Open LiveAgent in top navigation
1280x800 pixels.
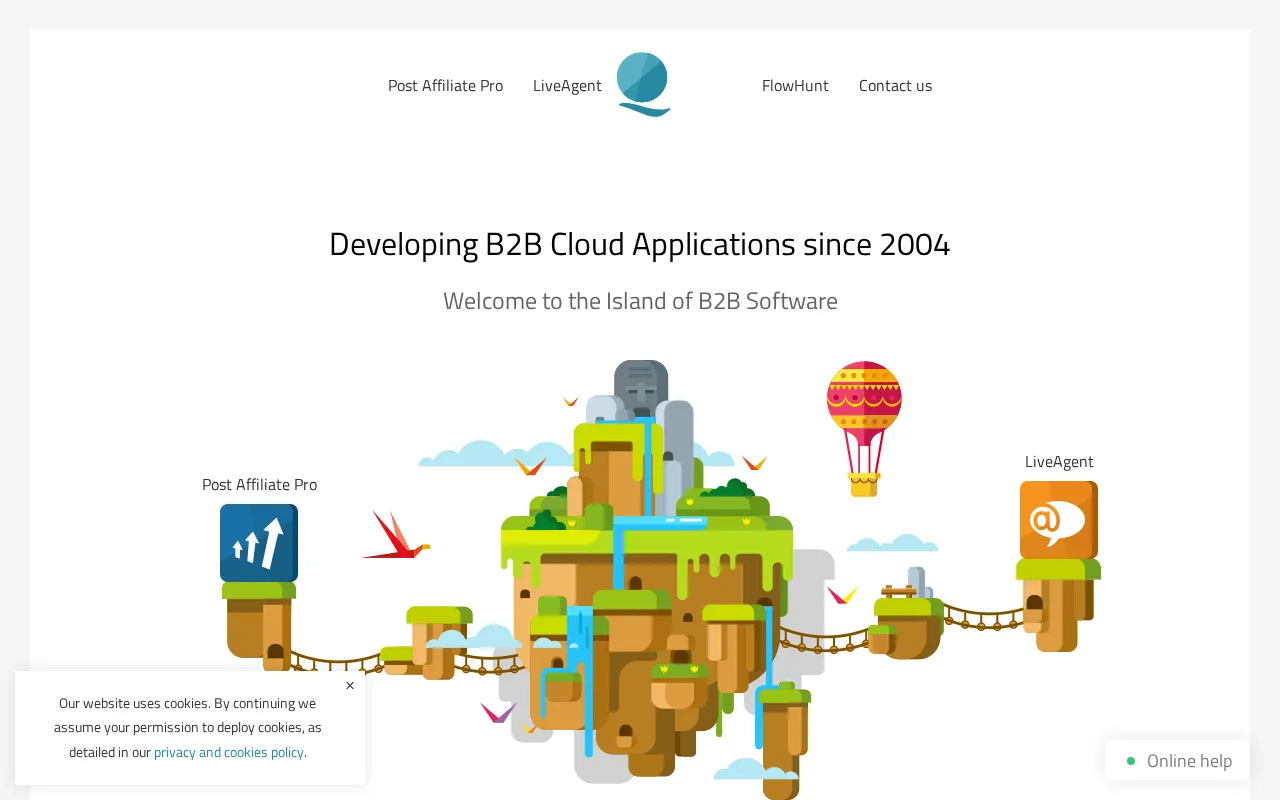point(567,86)
